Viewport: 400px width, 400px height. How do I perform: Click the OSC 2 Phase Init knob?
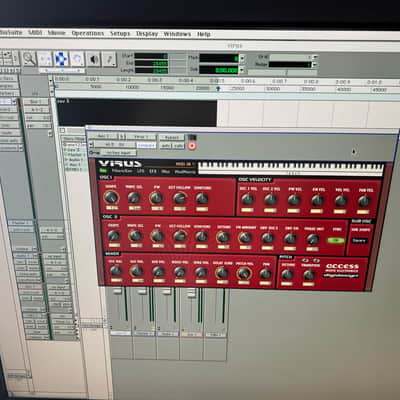pos(313,239)
